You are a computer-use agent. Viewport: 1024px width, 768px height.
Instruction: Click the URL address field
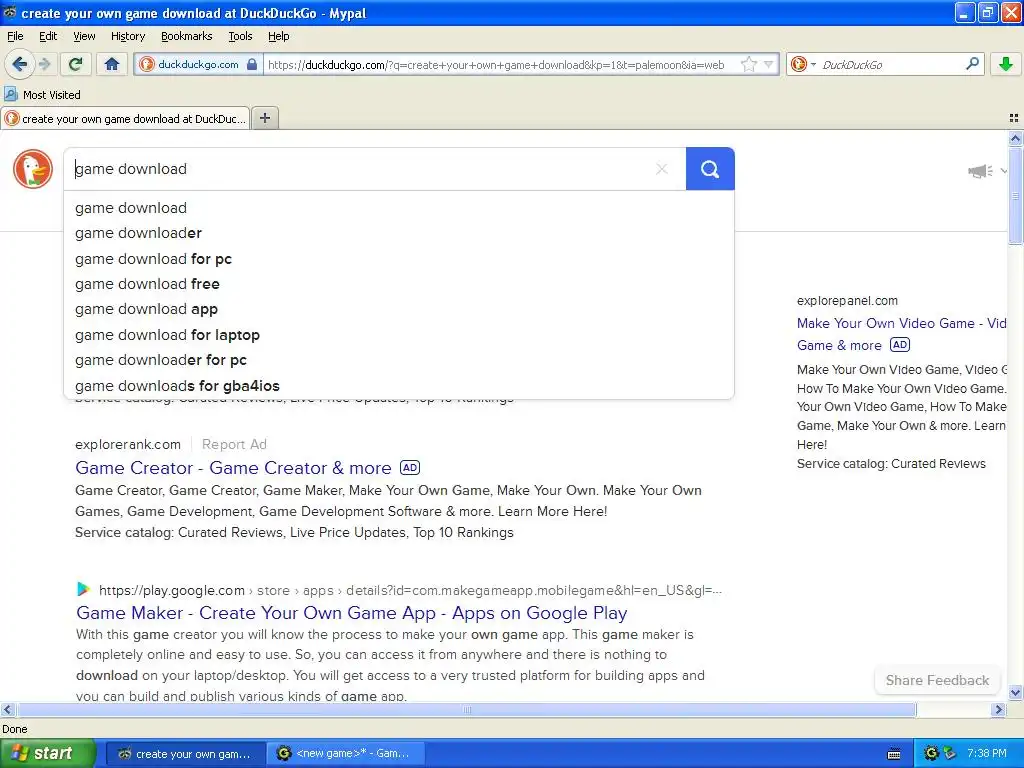500,64
